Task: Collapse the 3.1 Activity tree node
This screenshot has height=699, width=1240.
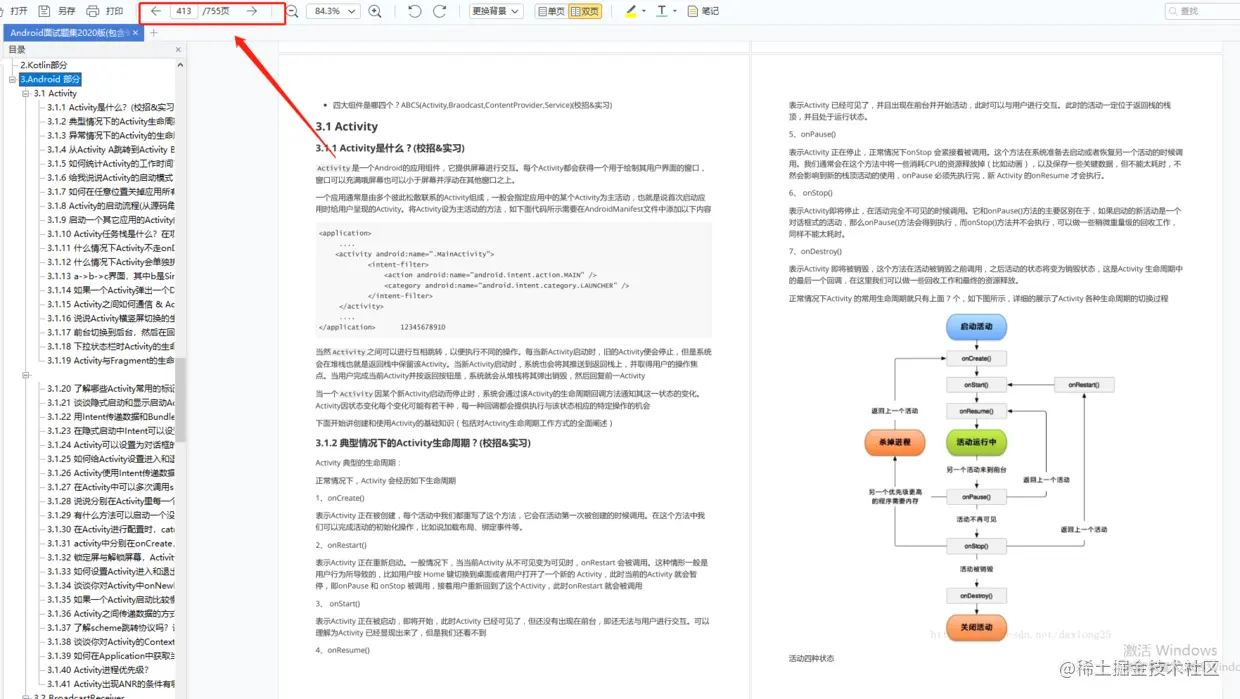Action: click(27, 93)
